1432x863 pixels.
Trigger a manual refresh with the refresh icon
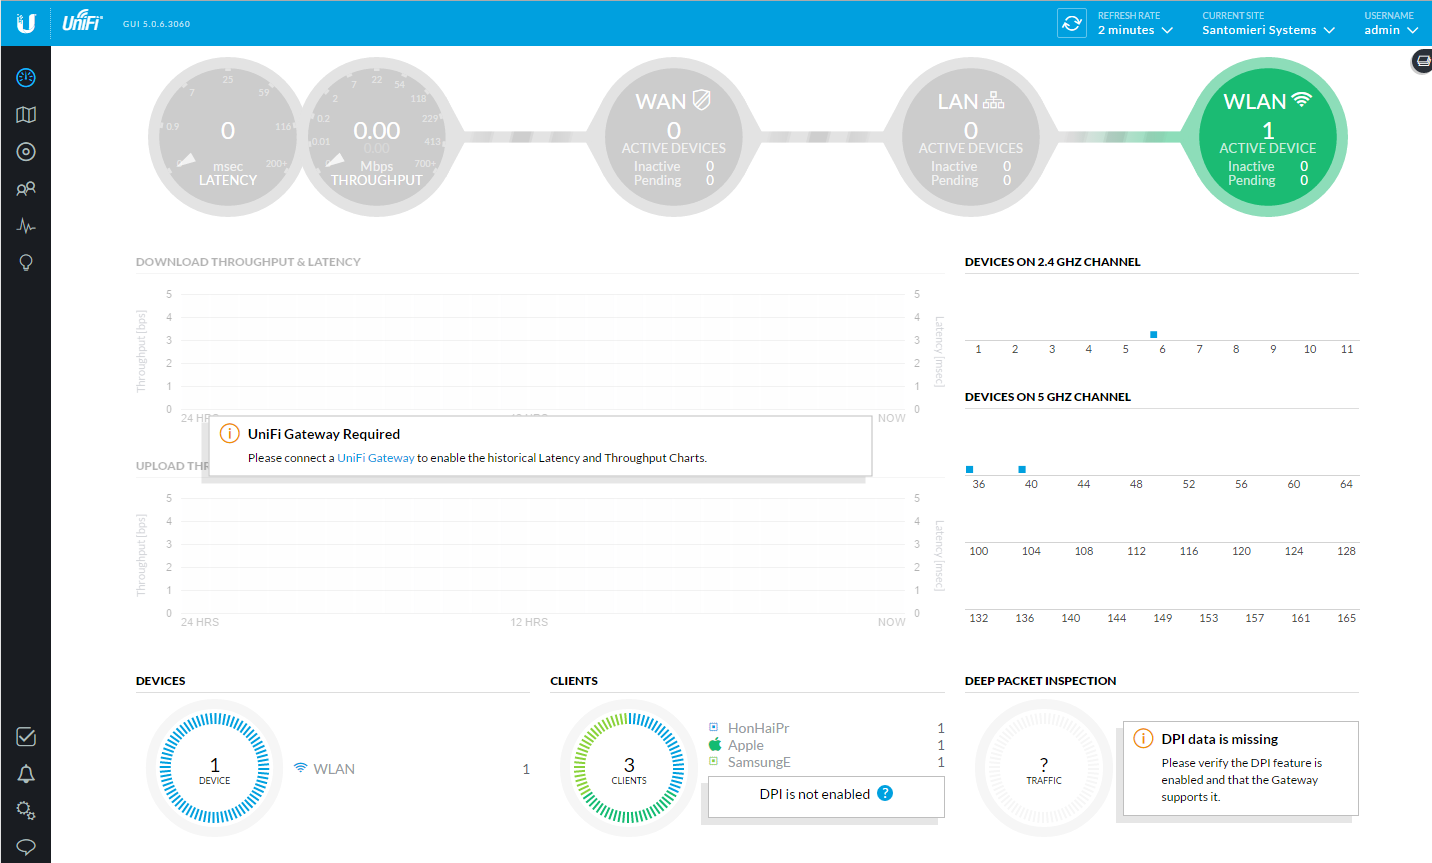[1071, 22]
